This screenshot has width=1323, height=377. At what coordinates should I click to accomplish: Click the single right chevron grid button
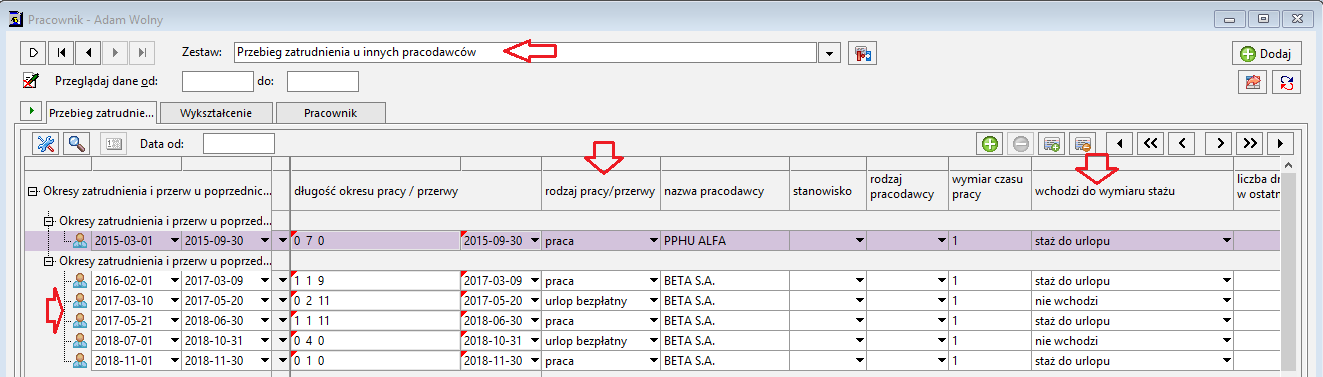point(1219,144)
